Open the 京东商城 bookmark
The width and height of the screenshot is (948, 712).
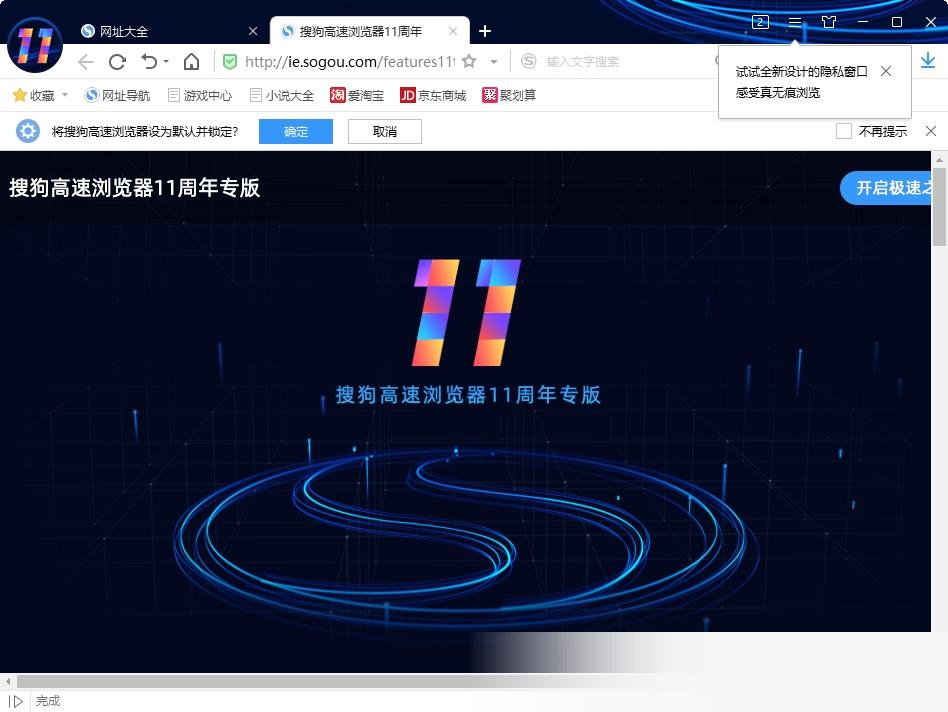coord(433,95)
